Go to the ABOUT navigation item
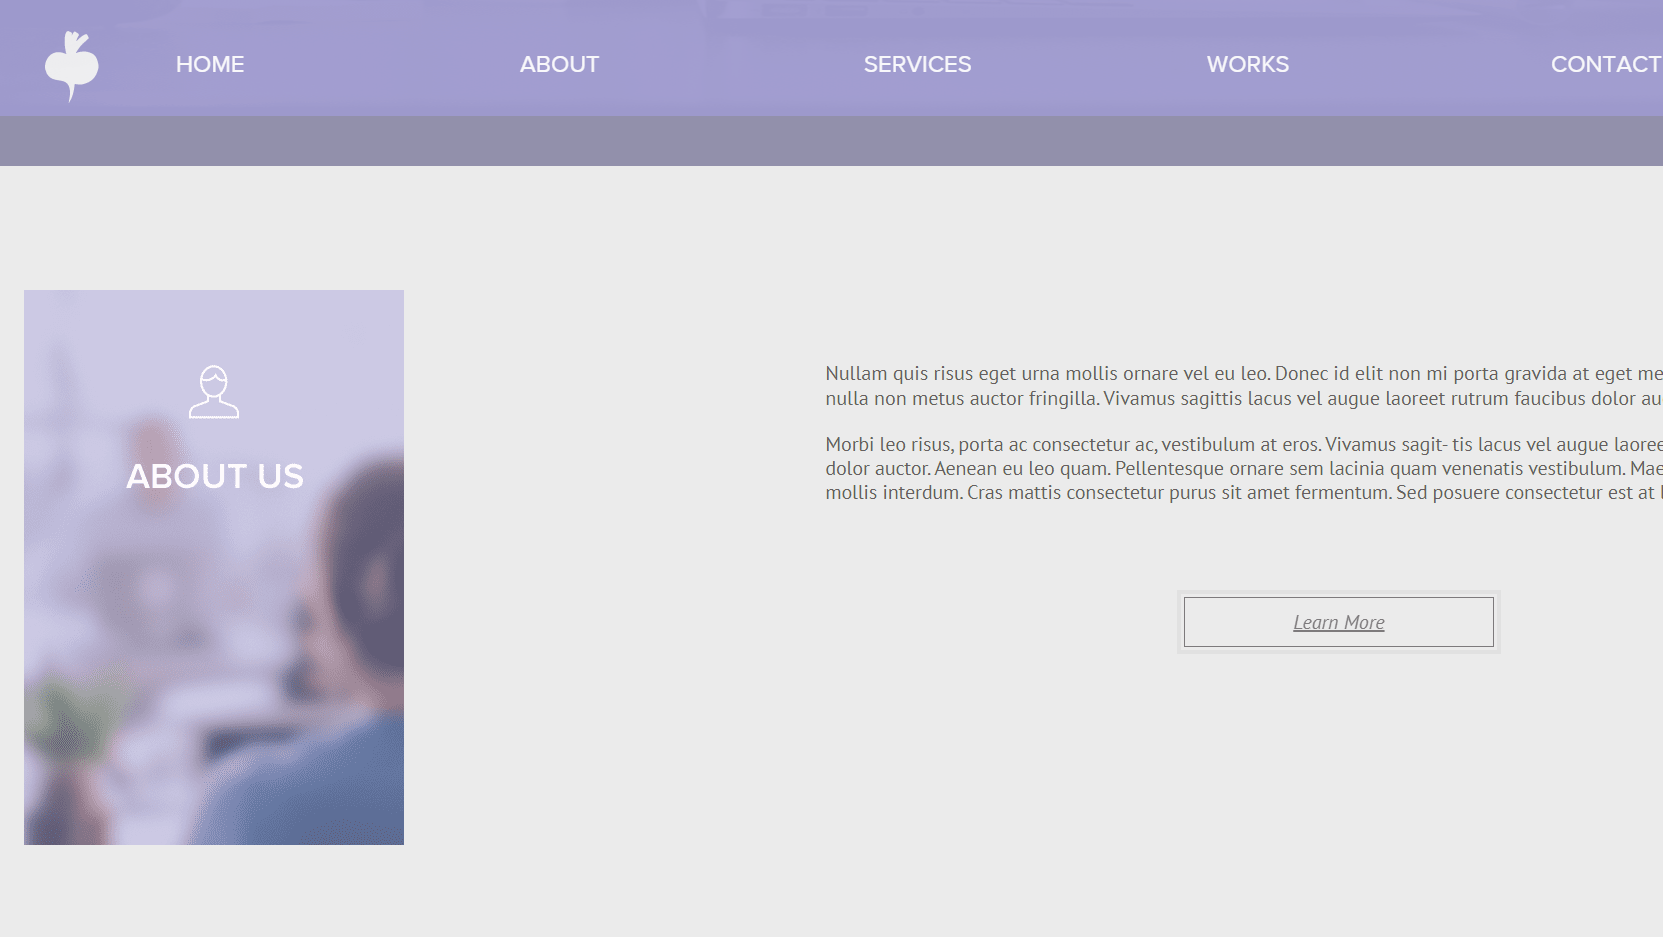 click(559, 64)
